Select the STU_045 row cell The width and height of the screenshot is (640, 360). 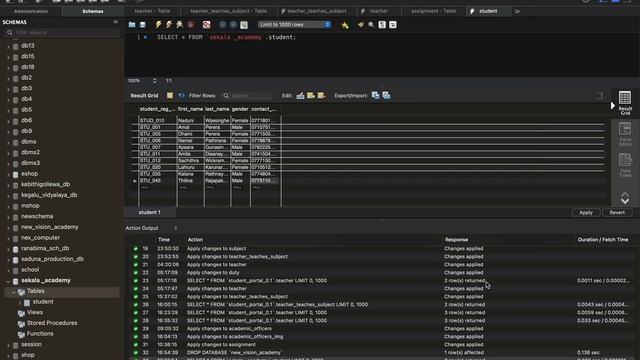point(158,180)
